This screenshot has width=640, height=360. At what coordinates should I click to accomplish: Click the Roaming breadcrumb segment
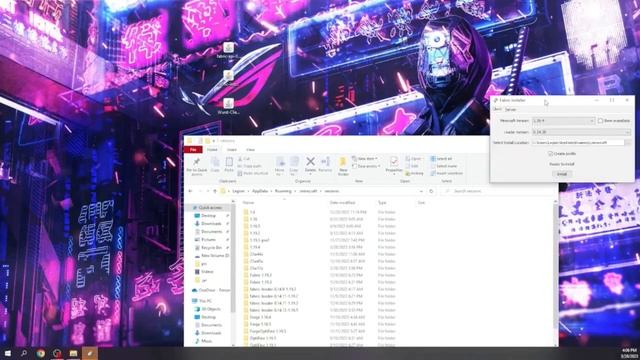(283, 191)
